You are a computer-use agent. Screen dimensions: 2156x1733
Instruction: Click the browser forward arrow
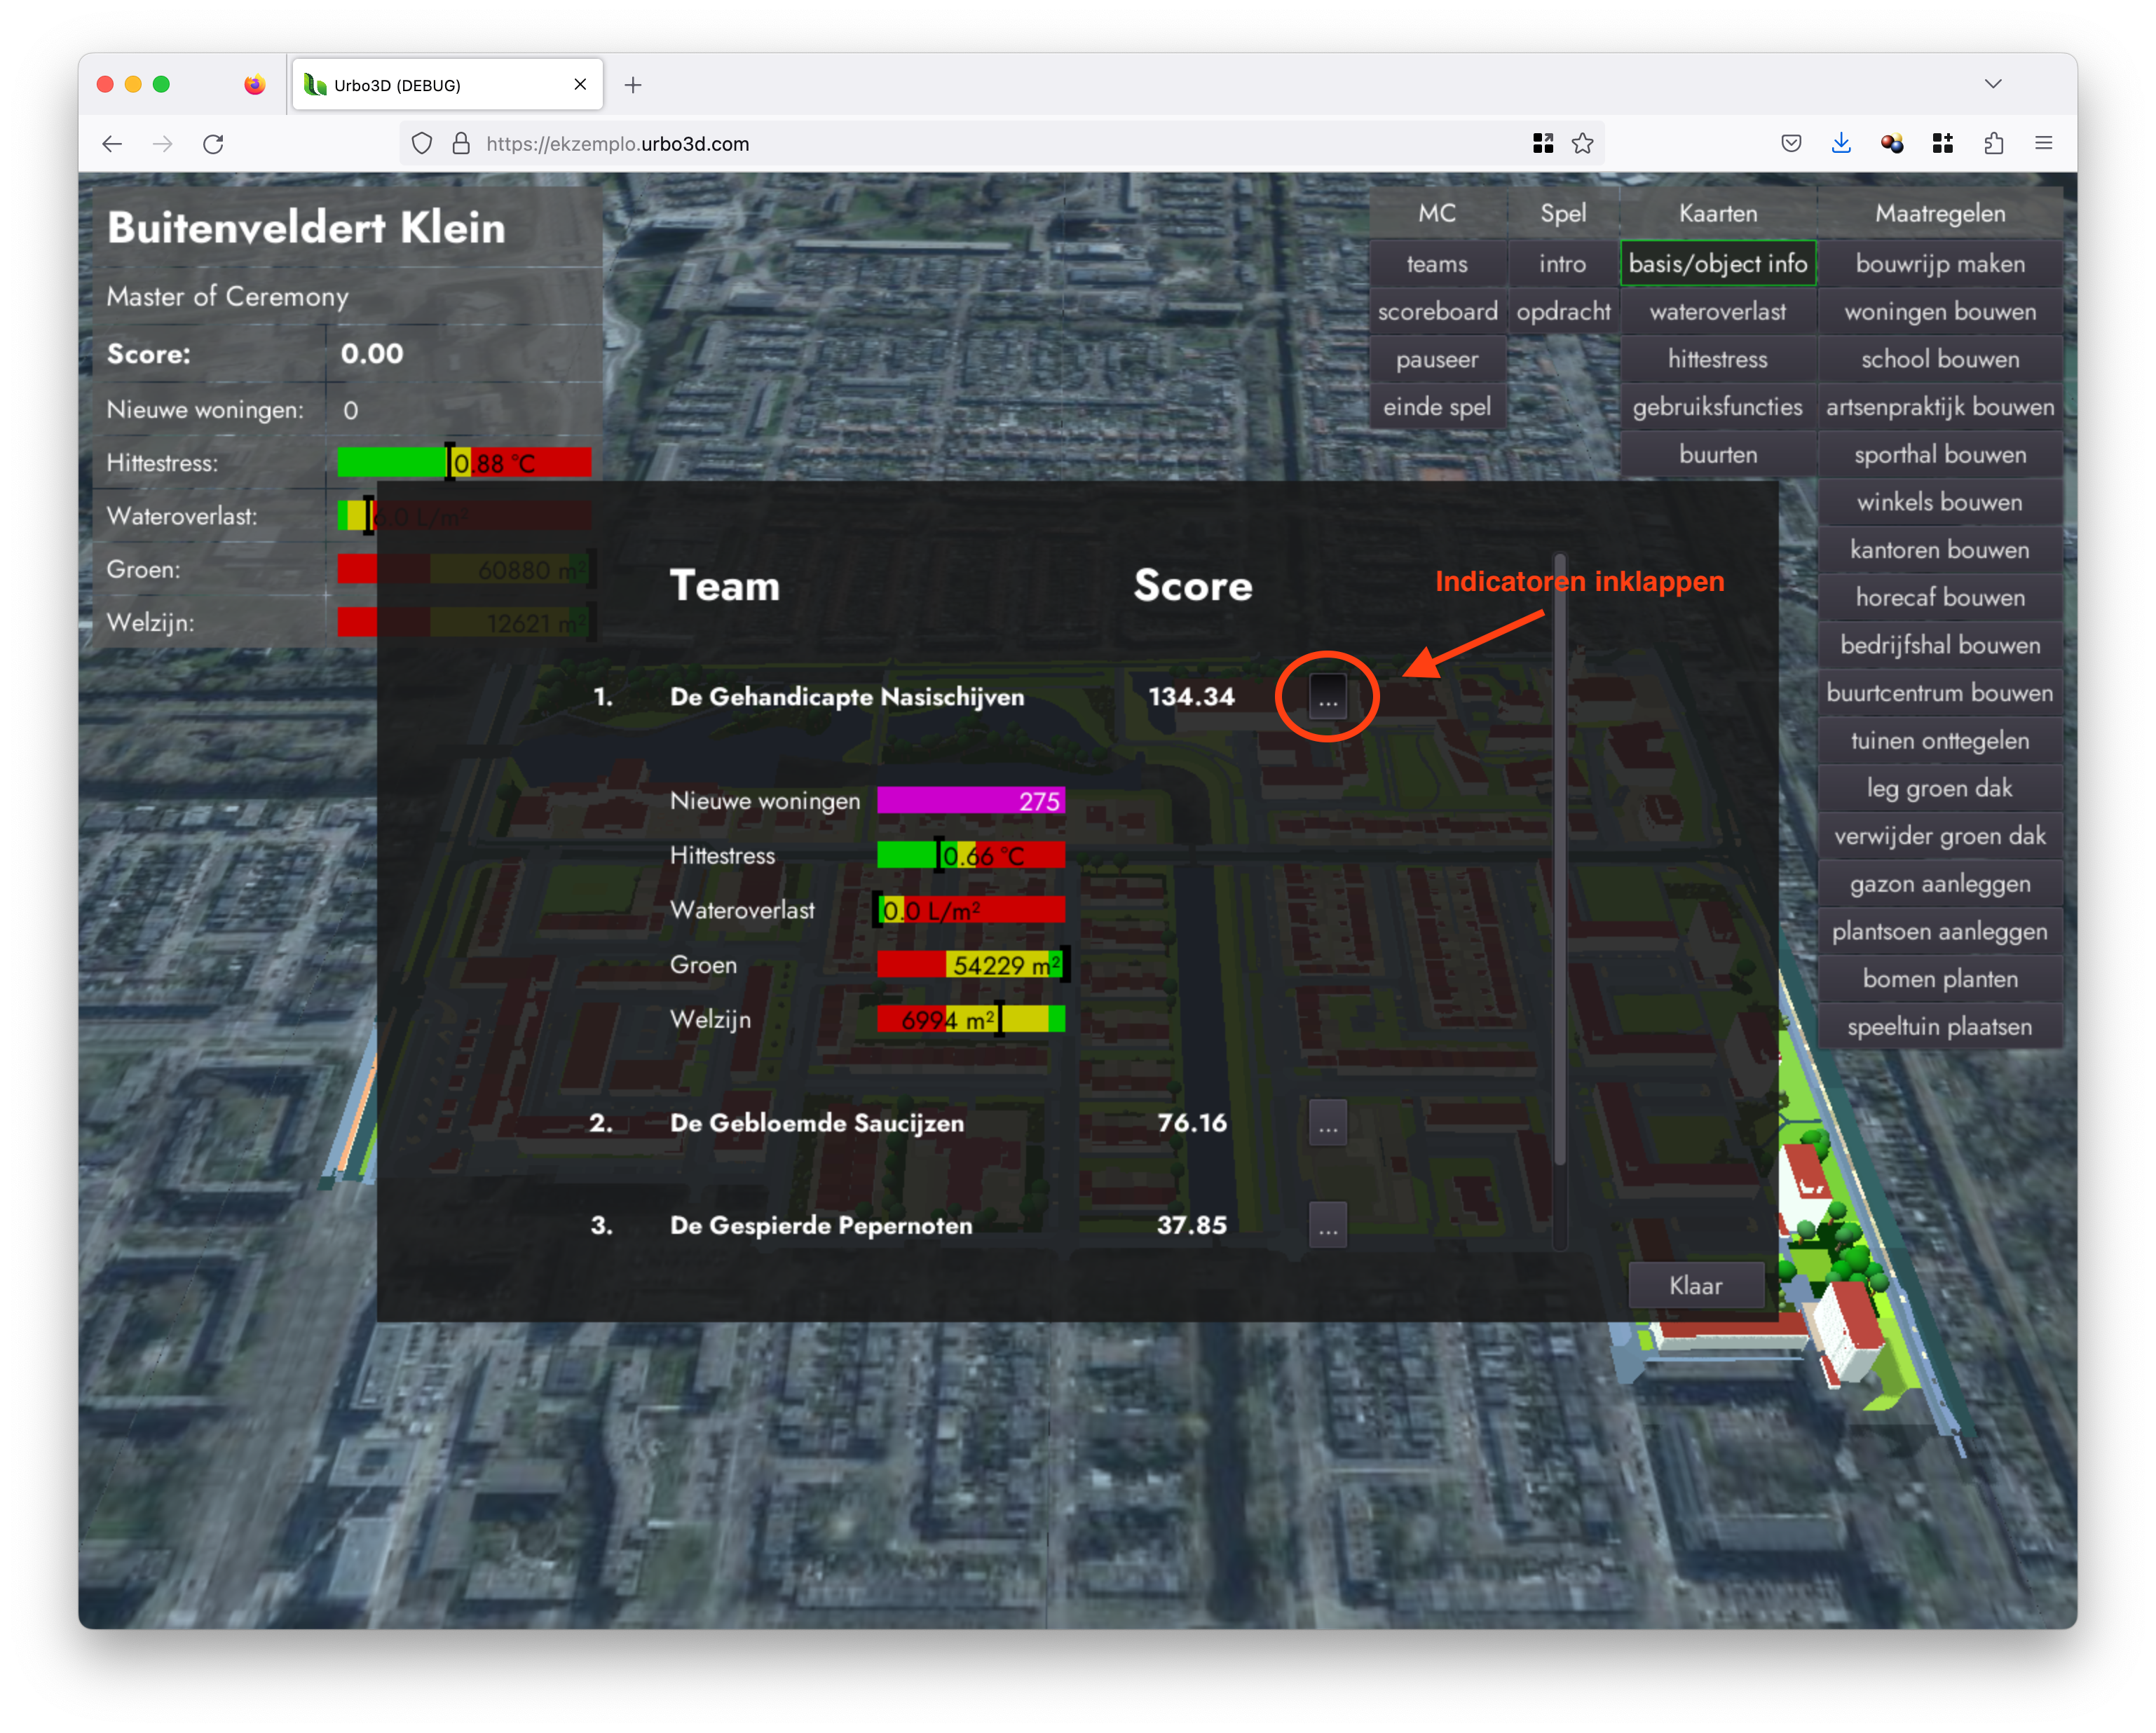(x=162, y=144)
